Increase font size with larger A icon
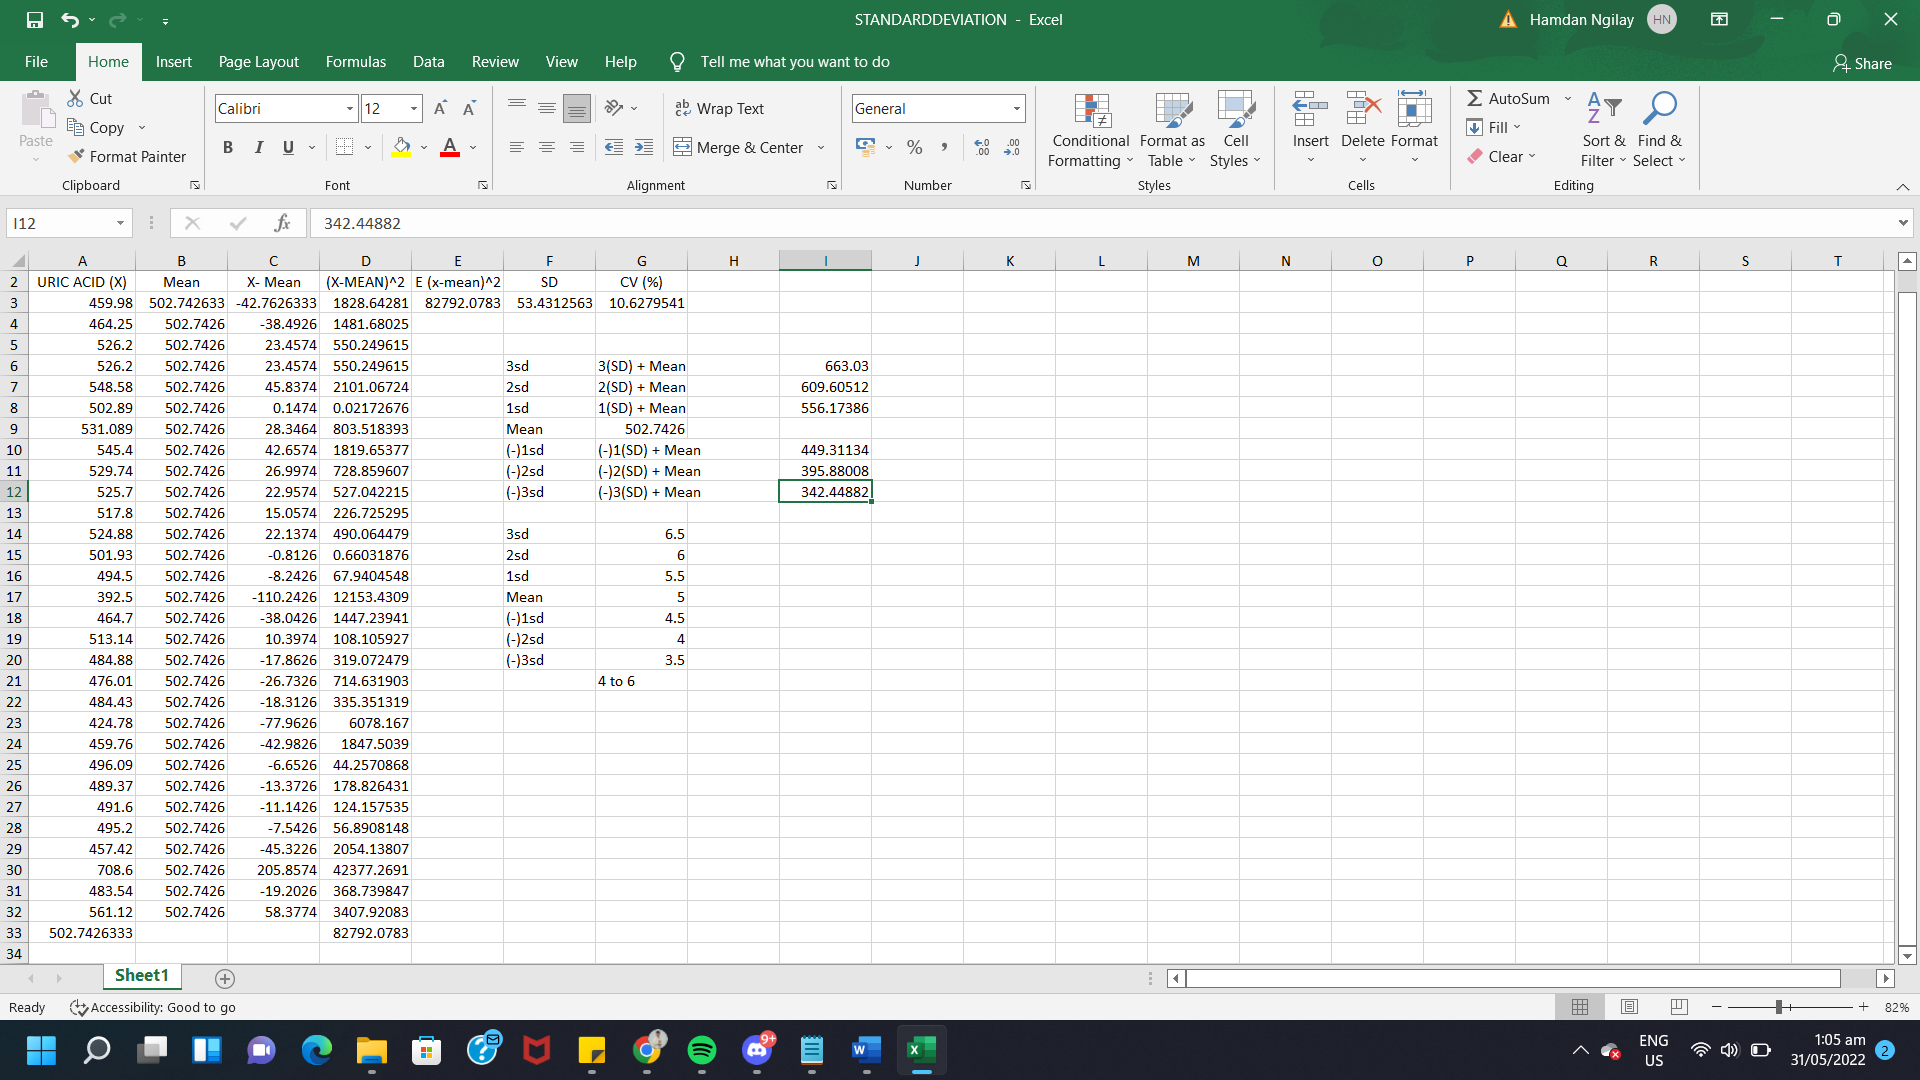Image resolution: width=1920 pixels, height=1080 pixels. click(x=440, y=108)
